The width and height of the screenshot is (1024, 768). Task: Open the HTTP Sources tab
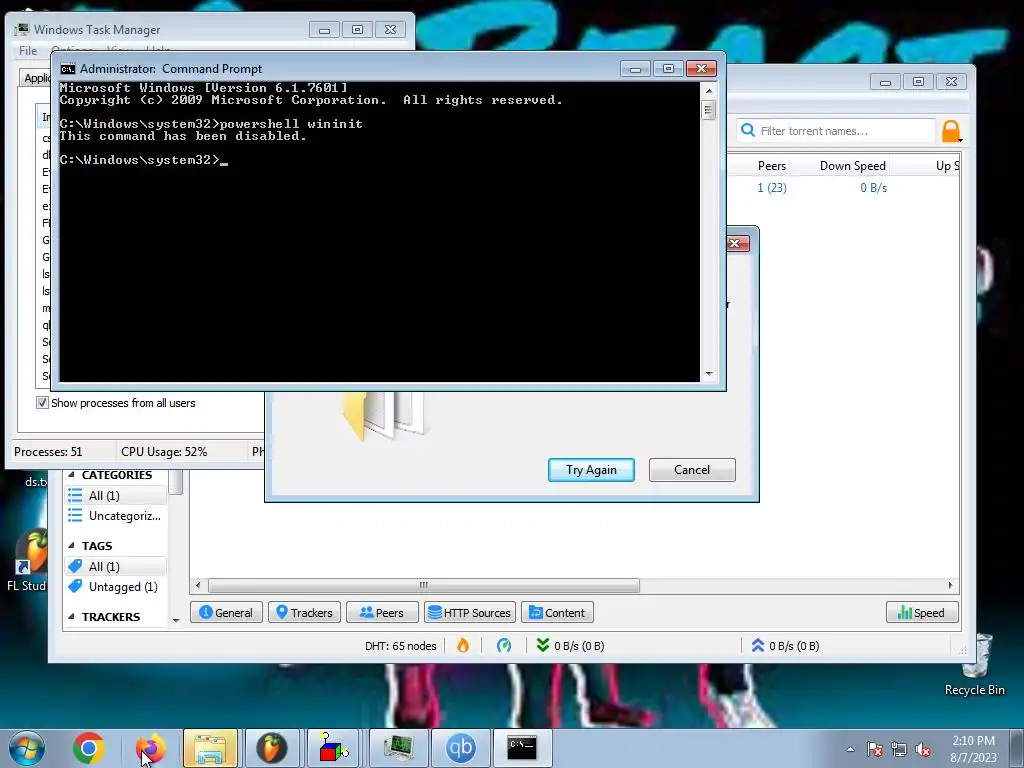click(470, 613)
